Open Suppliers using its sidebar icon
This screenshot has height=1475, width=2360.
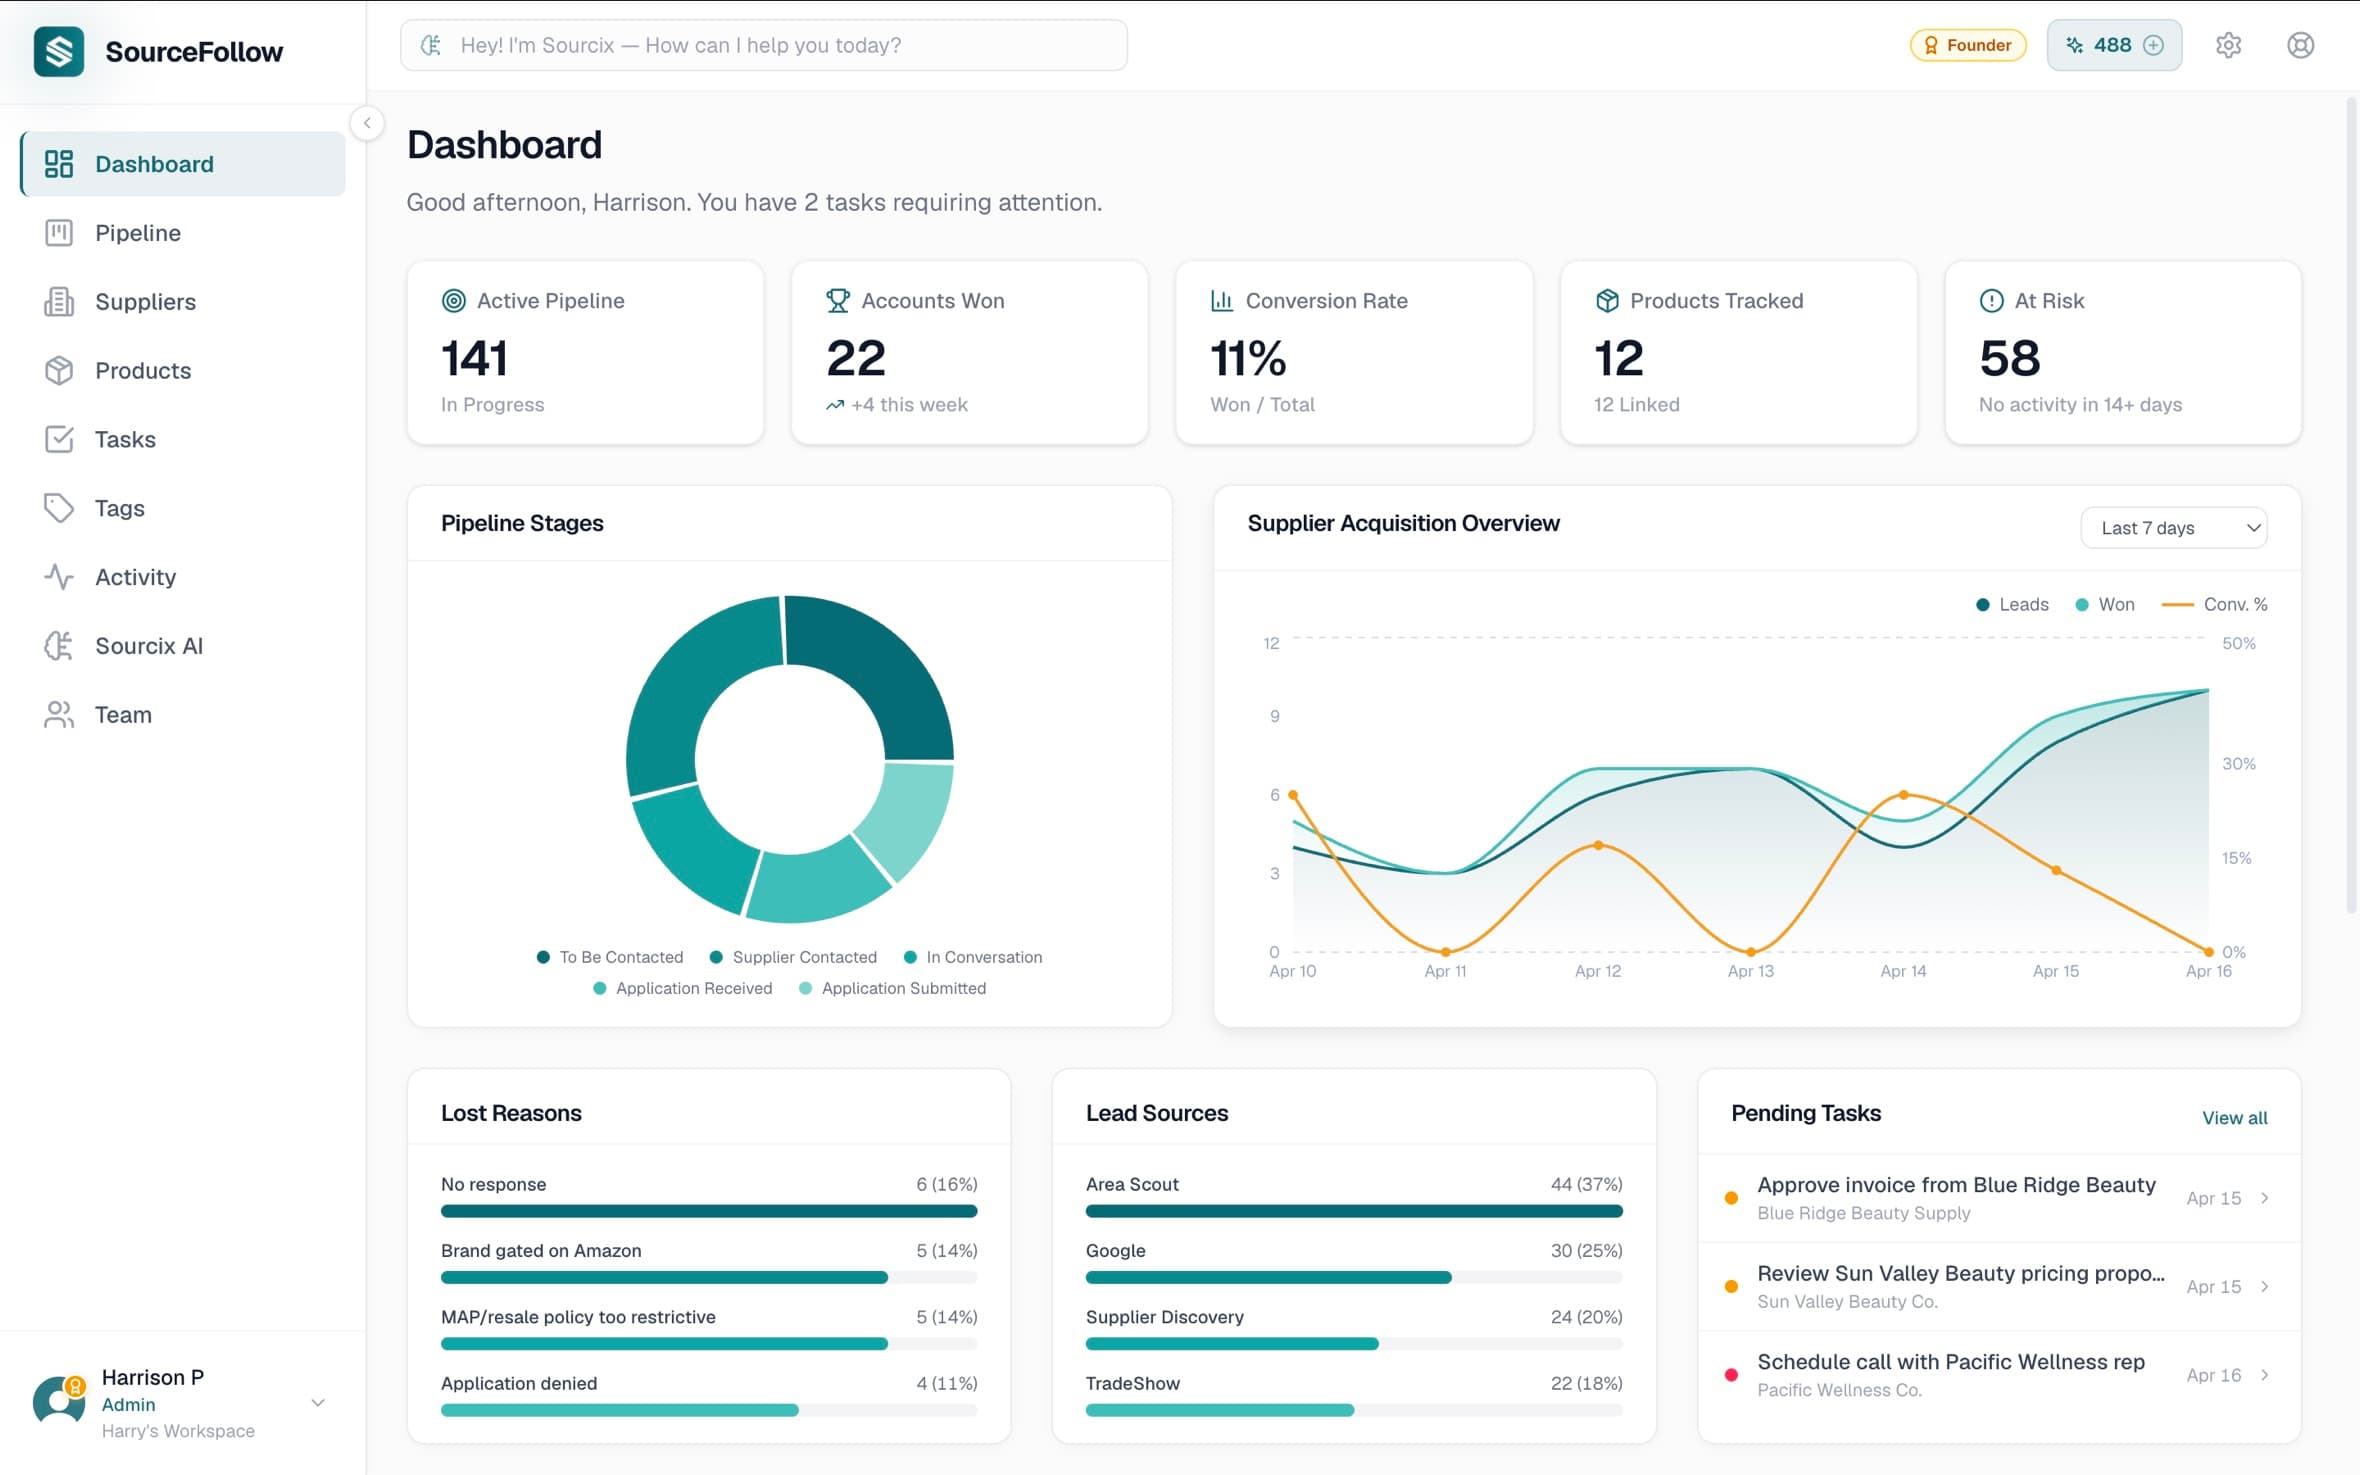tap(59, 301)
